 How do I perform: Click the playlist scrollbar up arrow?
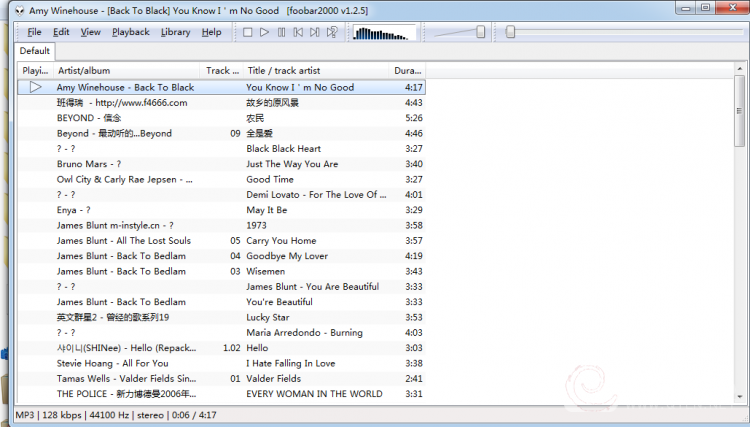(x=739, y=69)
